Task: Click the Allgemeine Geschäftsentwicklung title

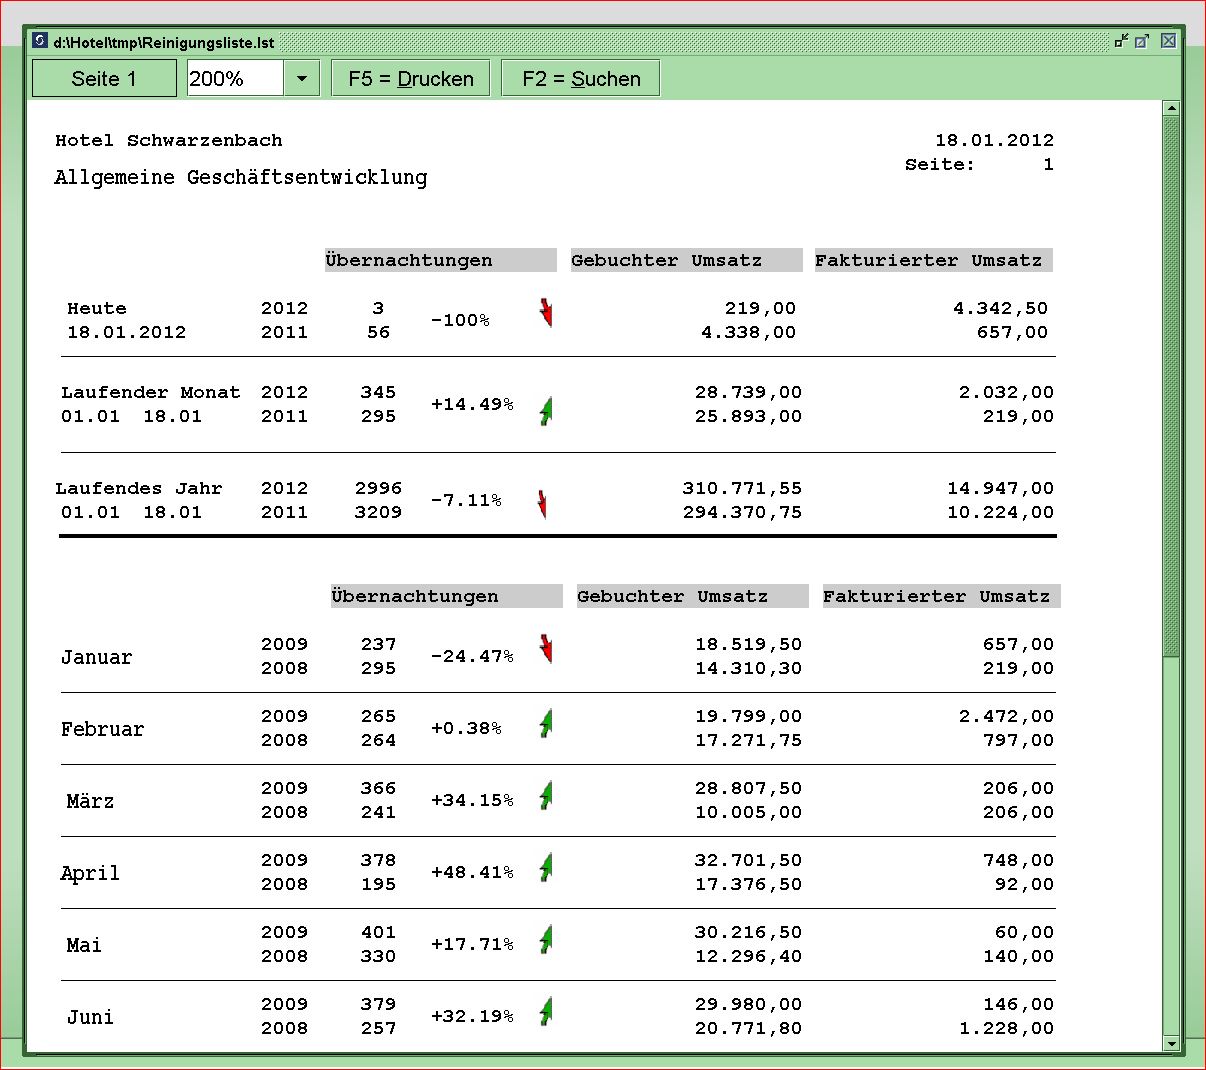Action: [x=241, y=178]
